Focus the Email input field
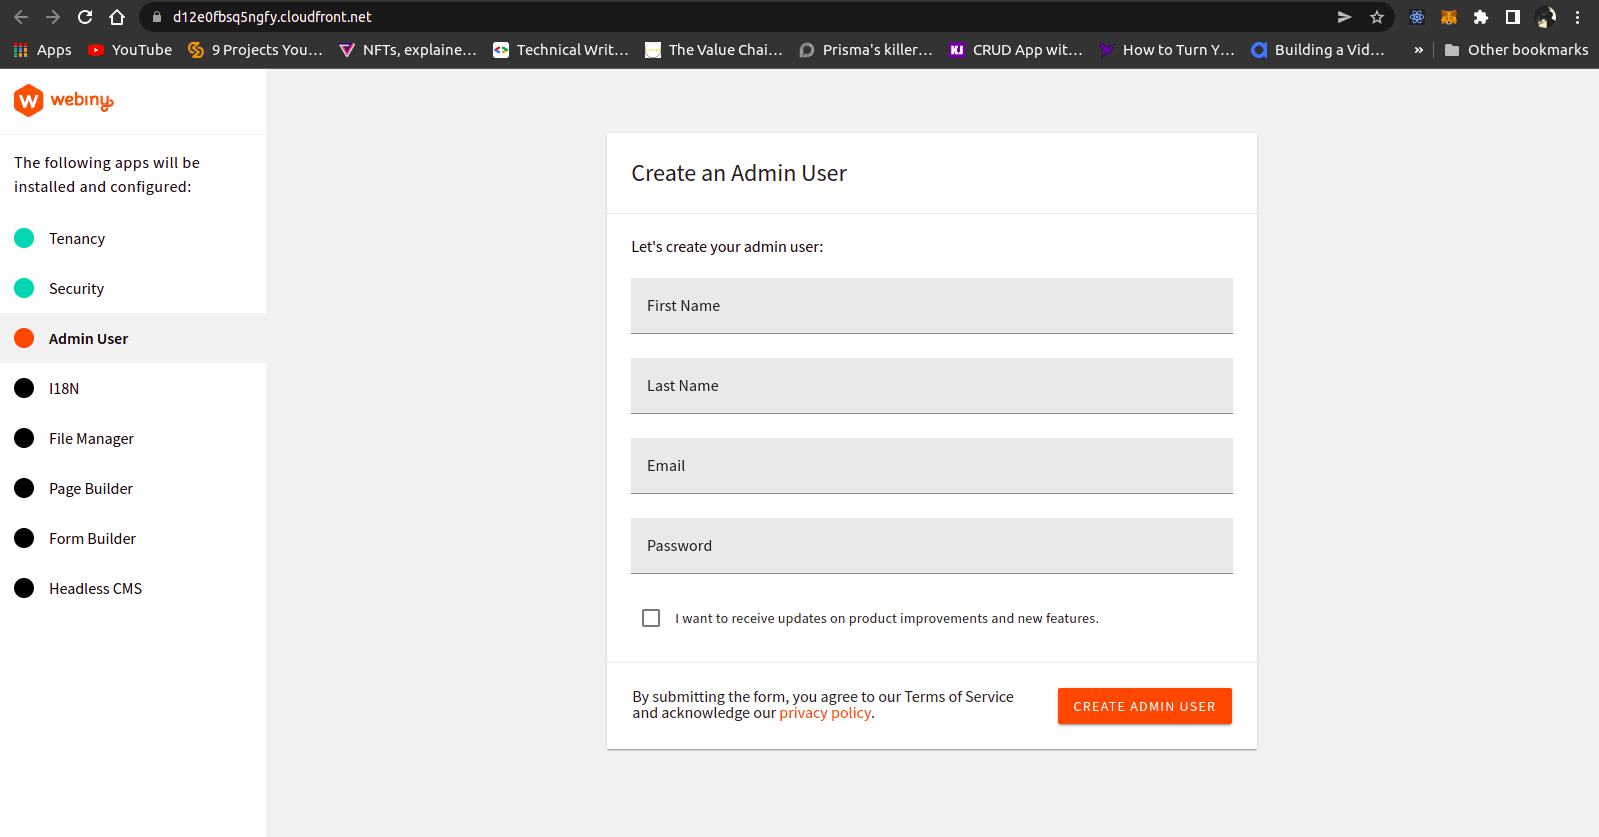The image size is (1599, 837). [931, 466]
